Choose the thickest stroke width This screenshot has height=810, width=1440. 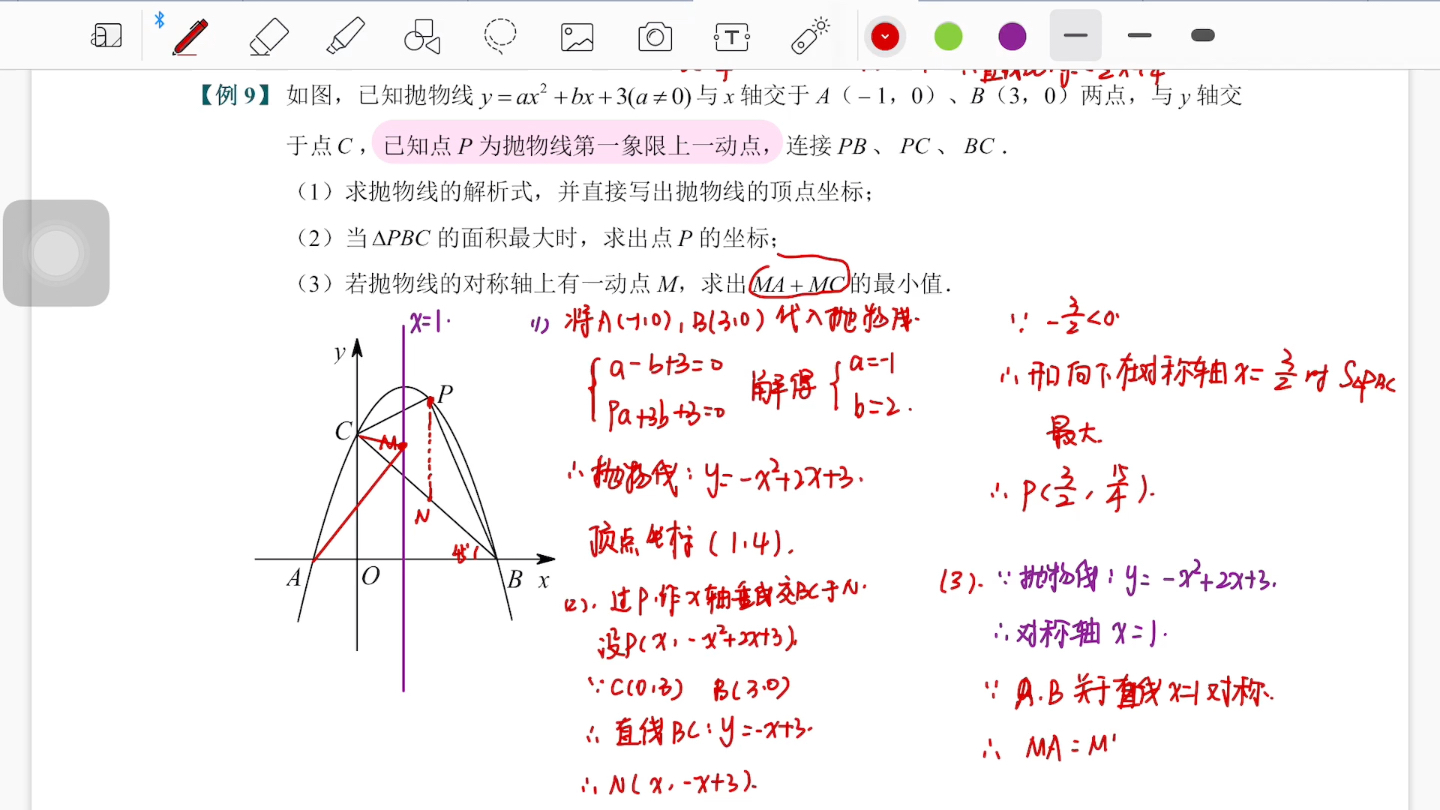coord(1201,35)
